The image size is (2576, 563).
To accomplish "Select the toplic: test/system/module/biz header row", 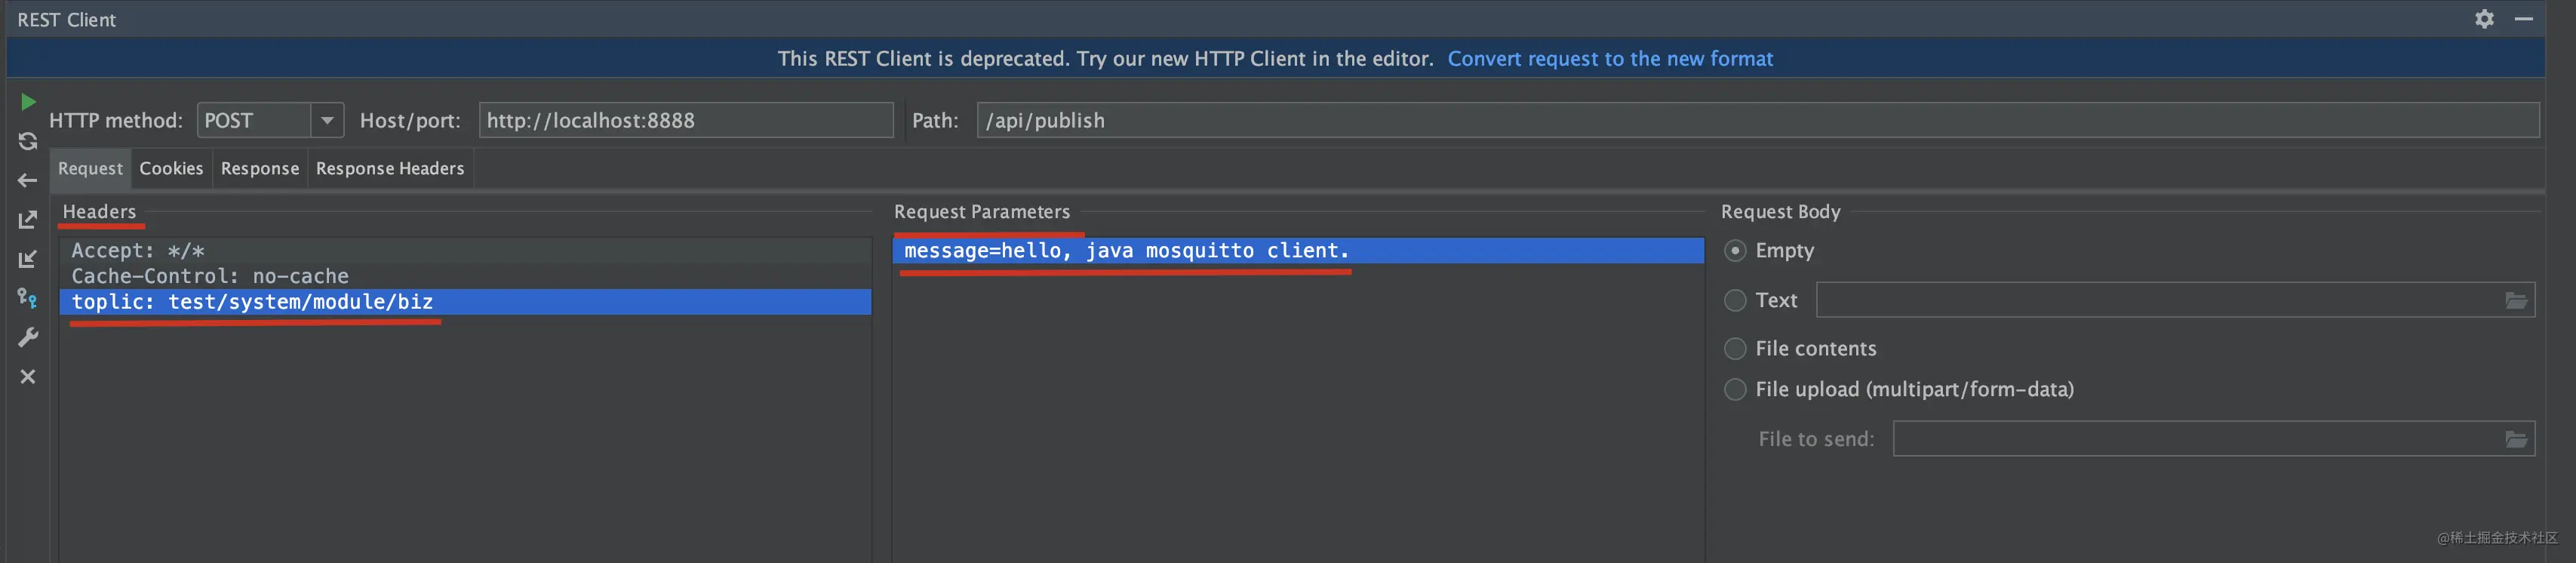I will (465, 302).
